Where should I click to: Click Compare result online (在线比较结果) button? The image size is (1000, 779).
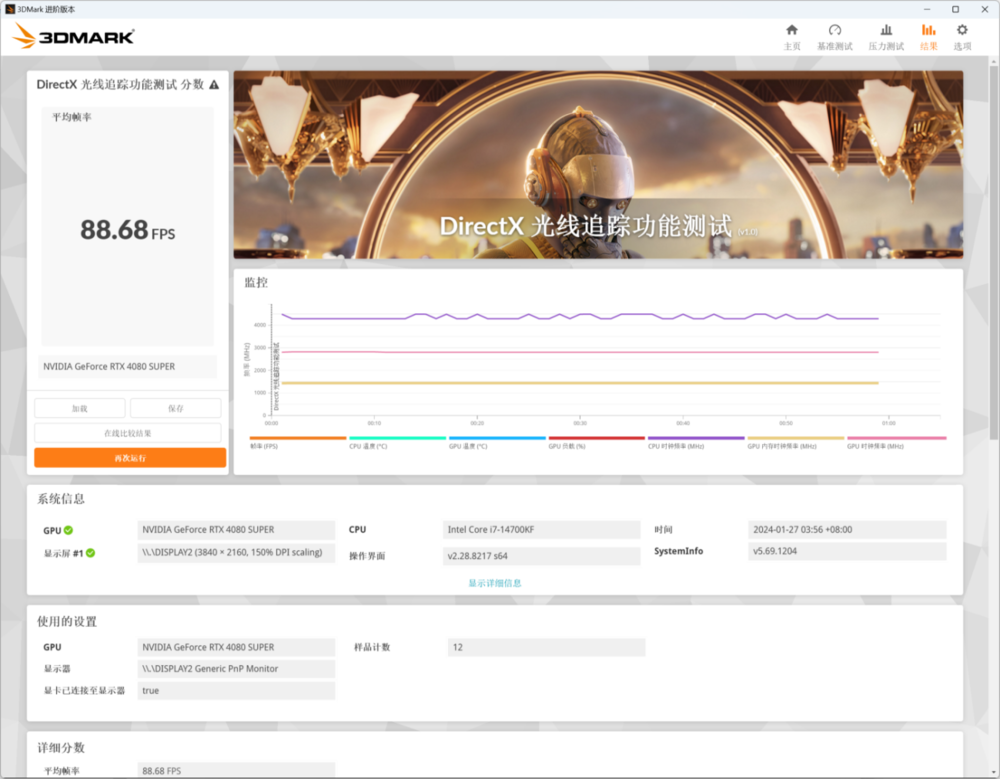(x=128, y=433)
